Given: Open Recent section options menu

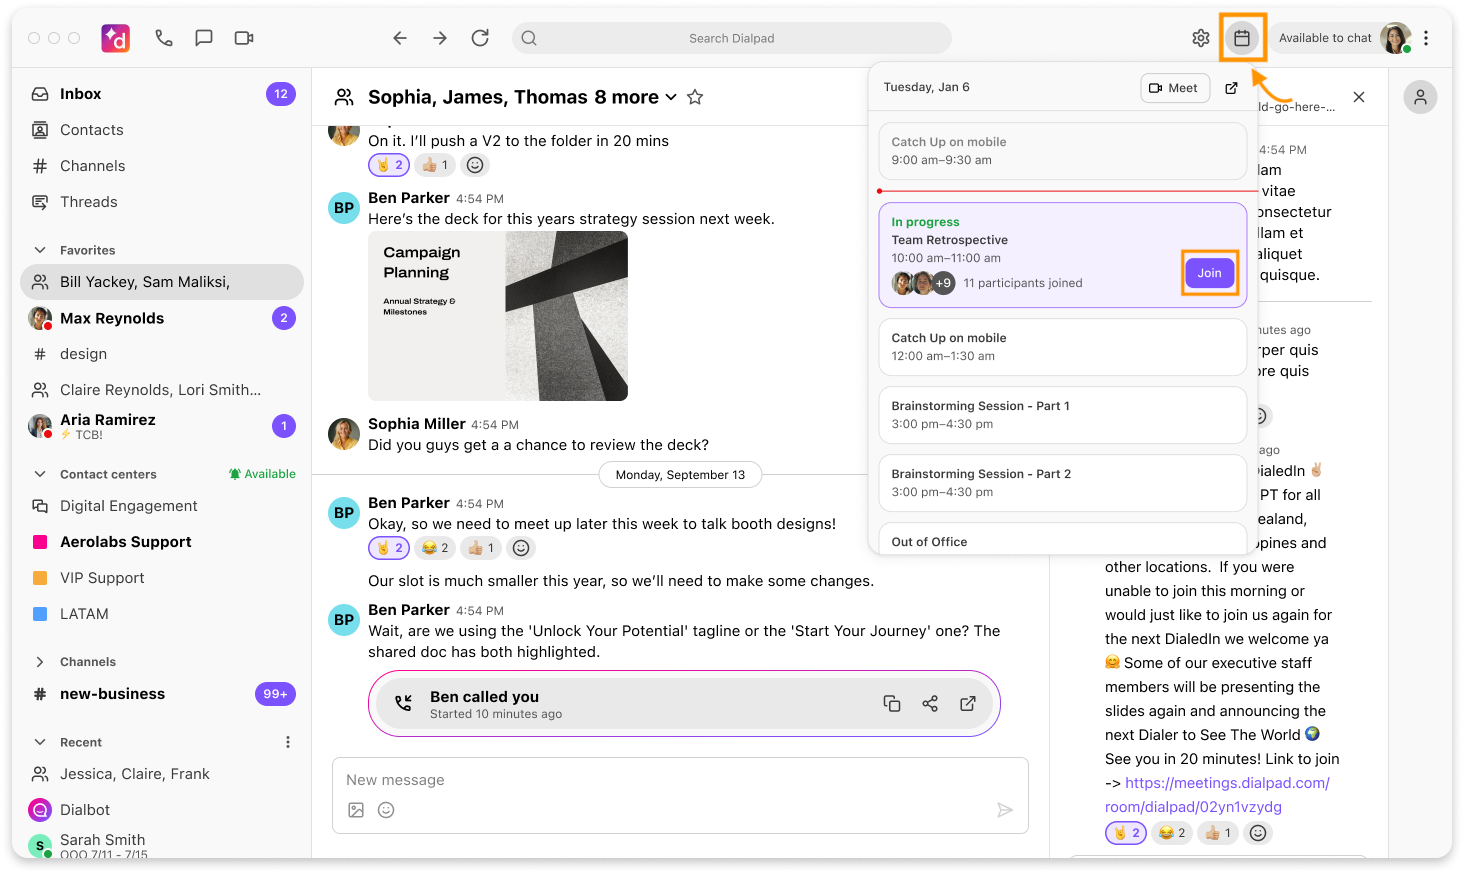Looking at the screenshot, I should pyautogui.click(x=288, y=742).
